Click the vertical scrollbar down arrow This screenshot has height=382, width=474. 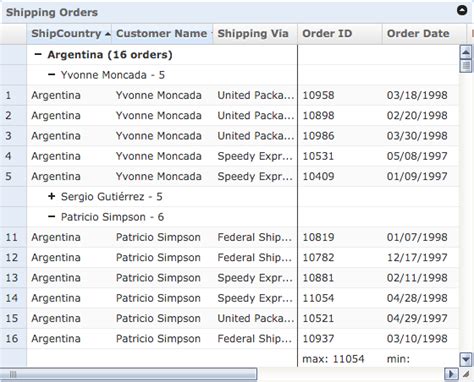click(466, 359)
